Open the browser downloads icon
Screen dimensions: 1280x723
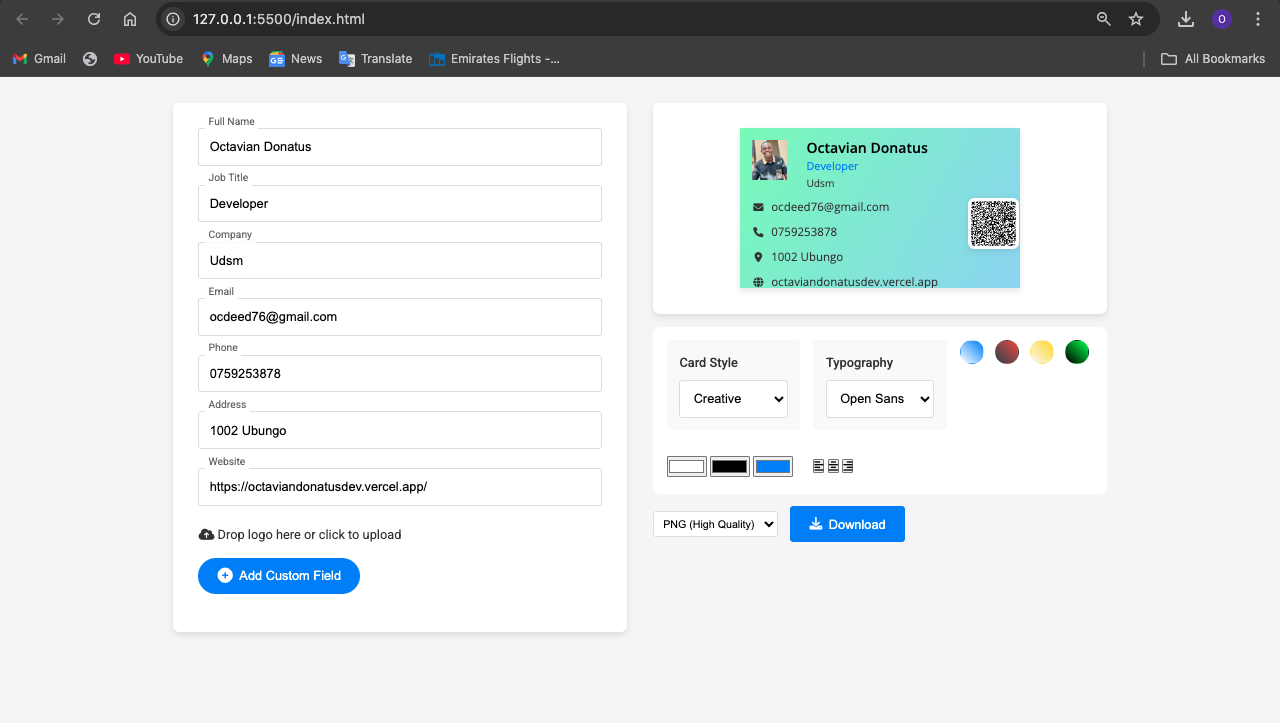(x=1186, y=19)
